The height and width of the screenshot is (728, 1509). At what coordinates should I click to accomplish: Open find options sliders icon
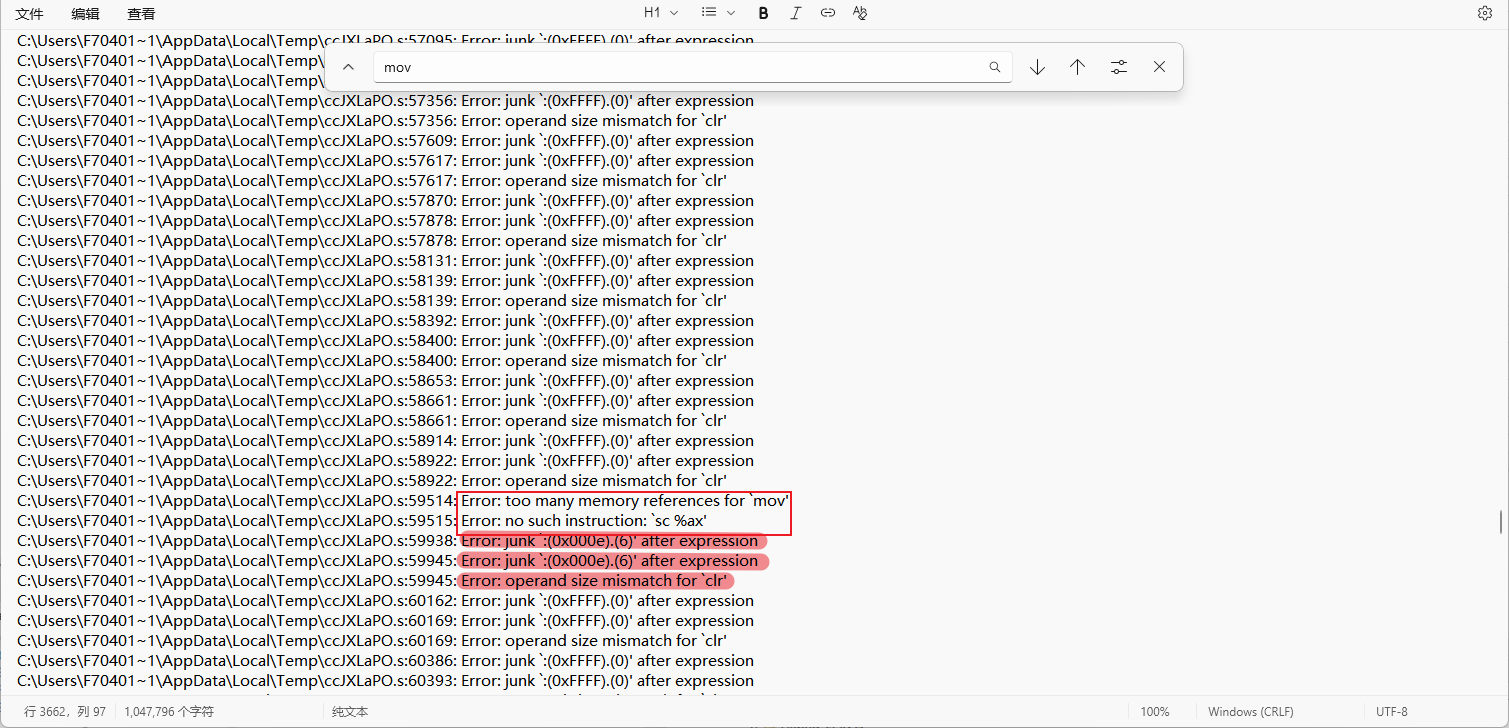click(x=1118, y=67)
